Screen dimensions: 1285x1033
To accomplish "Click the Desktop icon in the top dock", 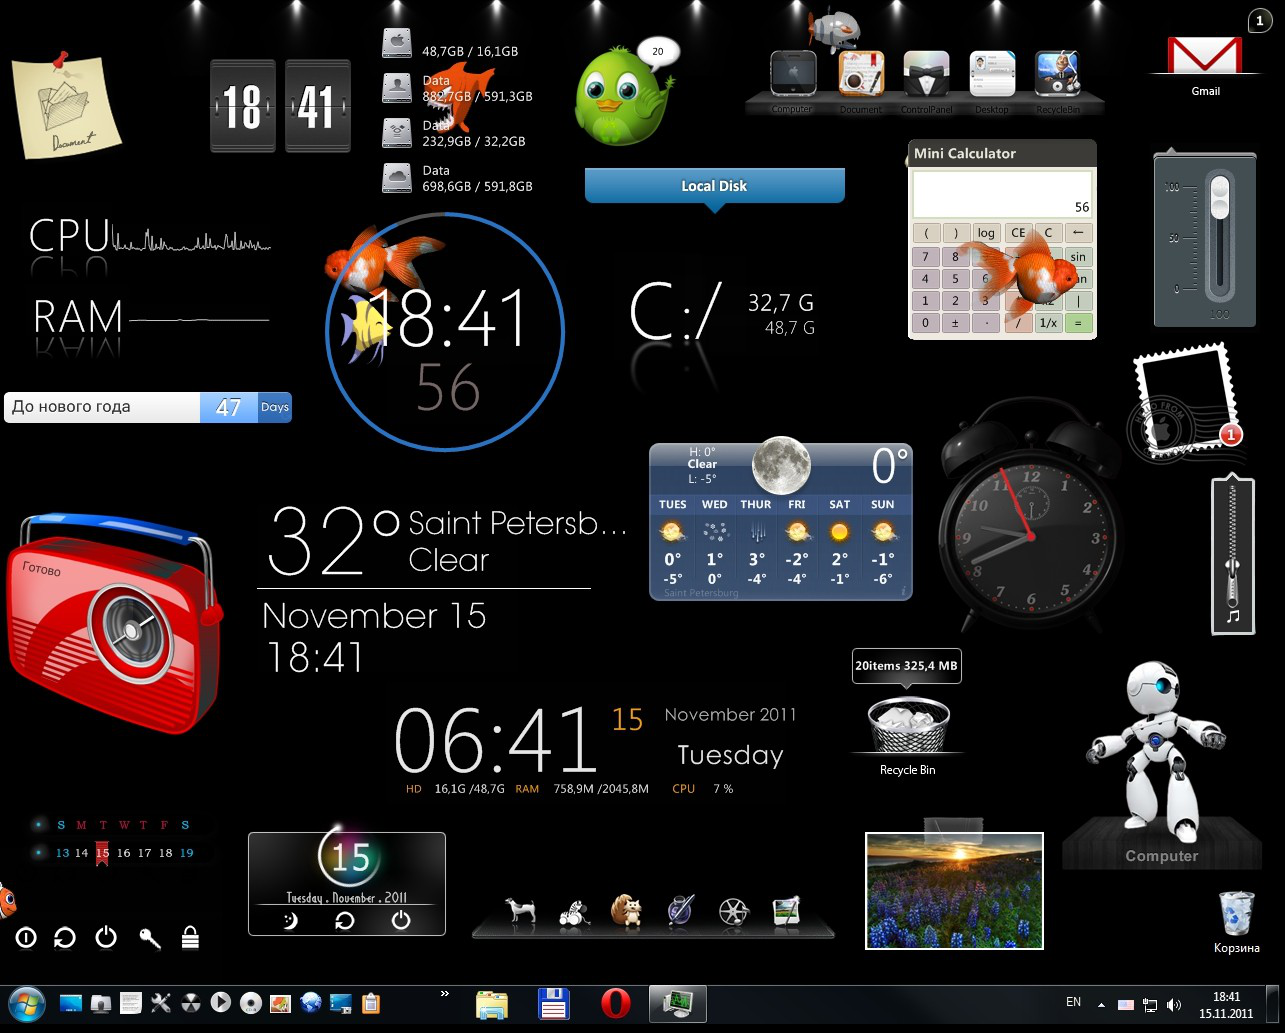I will [992, 72].
